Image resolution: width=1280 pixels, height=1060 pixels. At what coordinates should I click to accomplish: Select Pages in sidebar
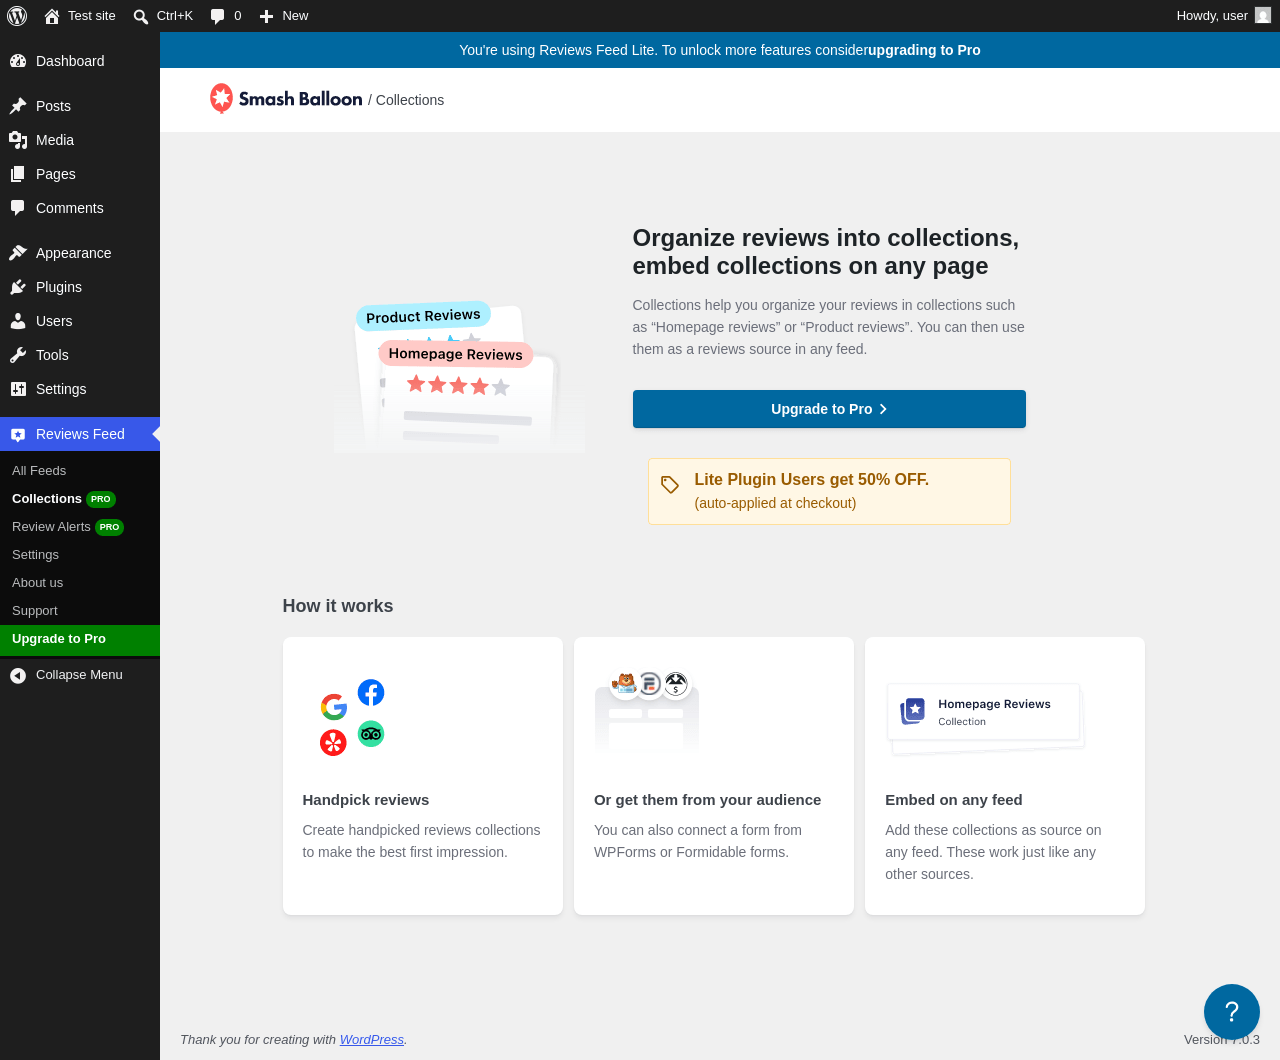tap(80, 174)
